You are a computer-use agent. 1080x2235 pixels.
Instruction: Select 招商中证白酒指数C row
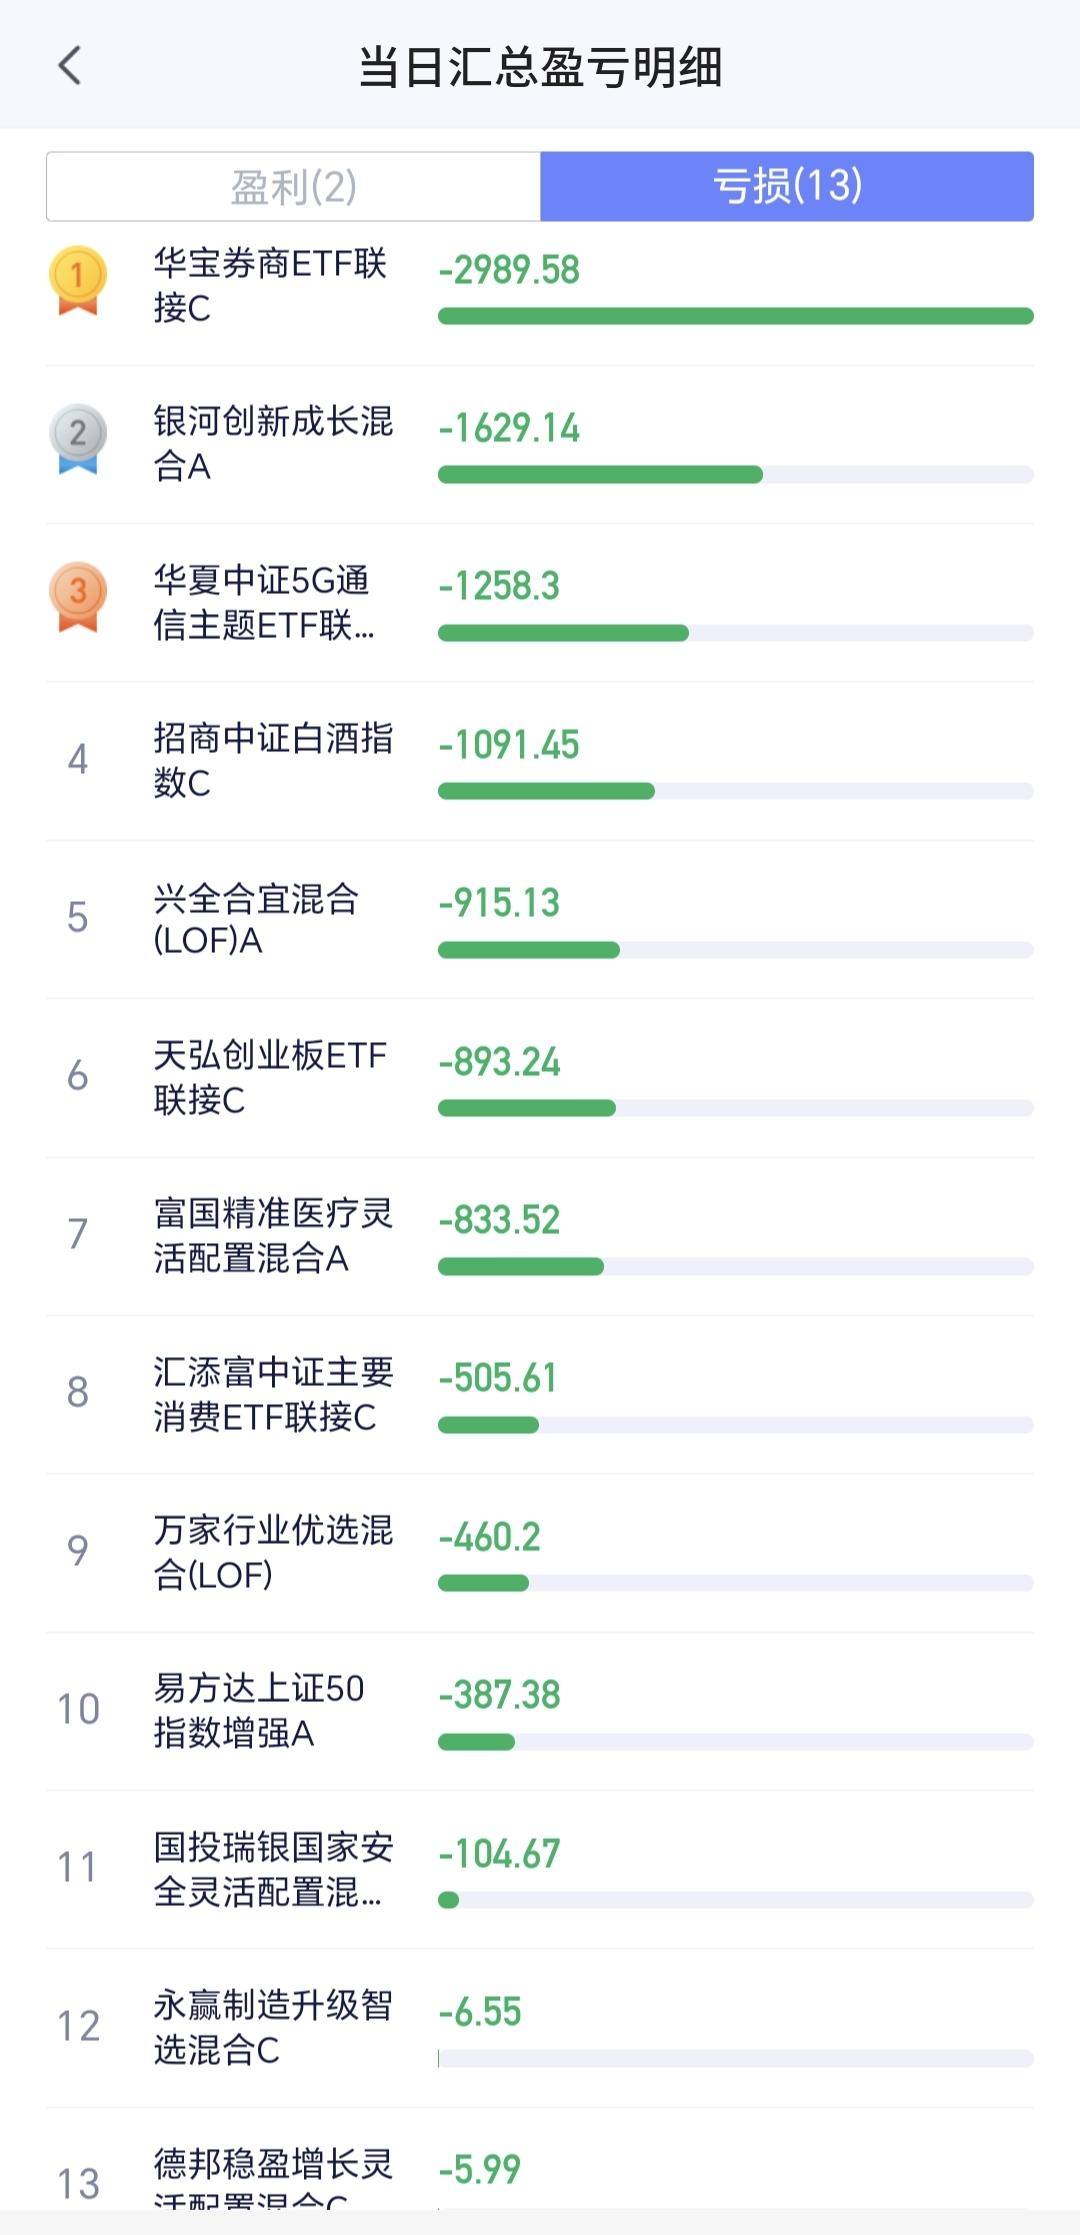[x=272, y=760]
